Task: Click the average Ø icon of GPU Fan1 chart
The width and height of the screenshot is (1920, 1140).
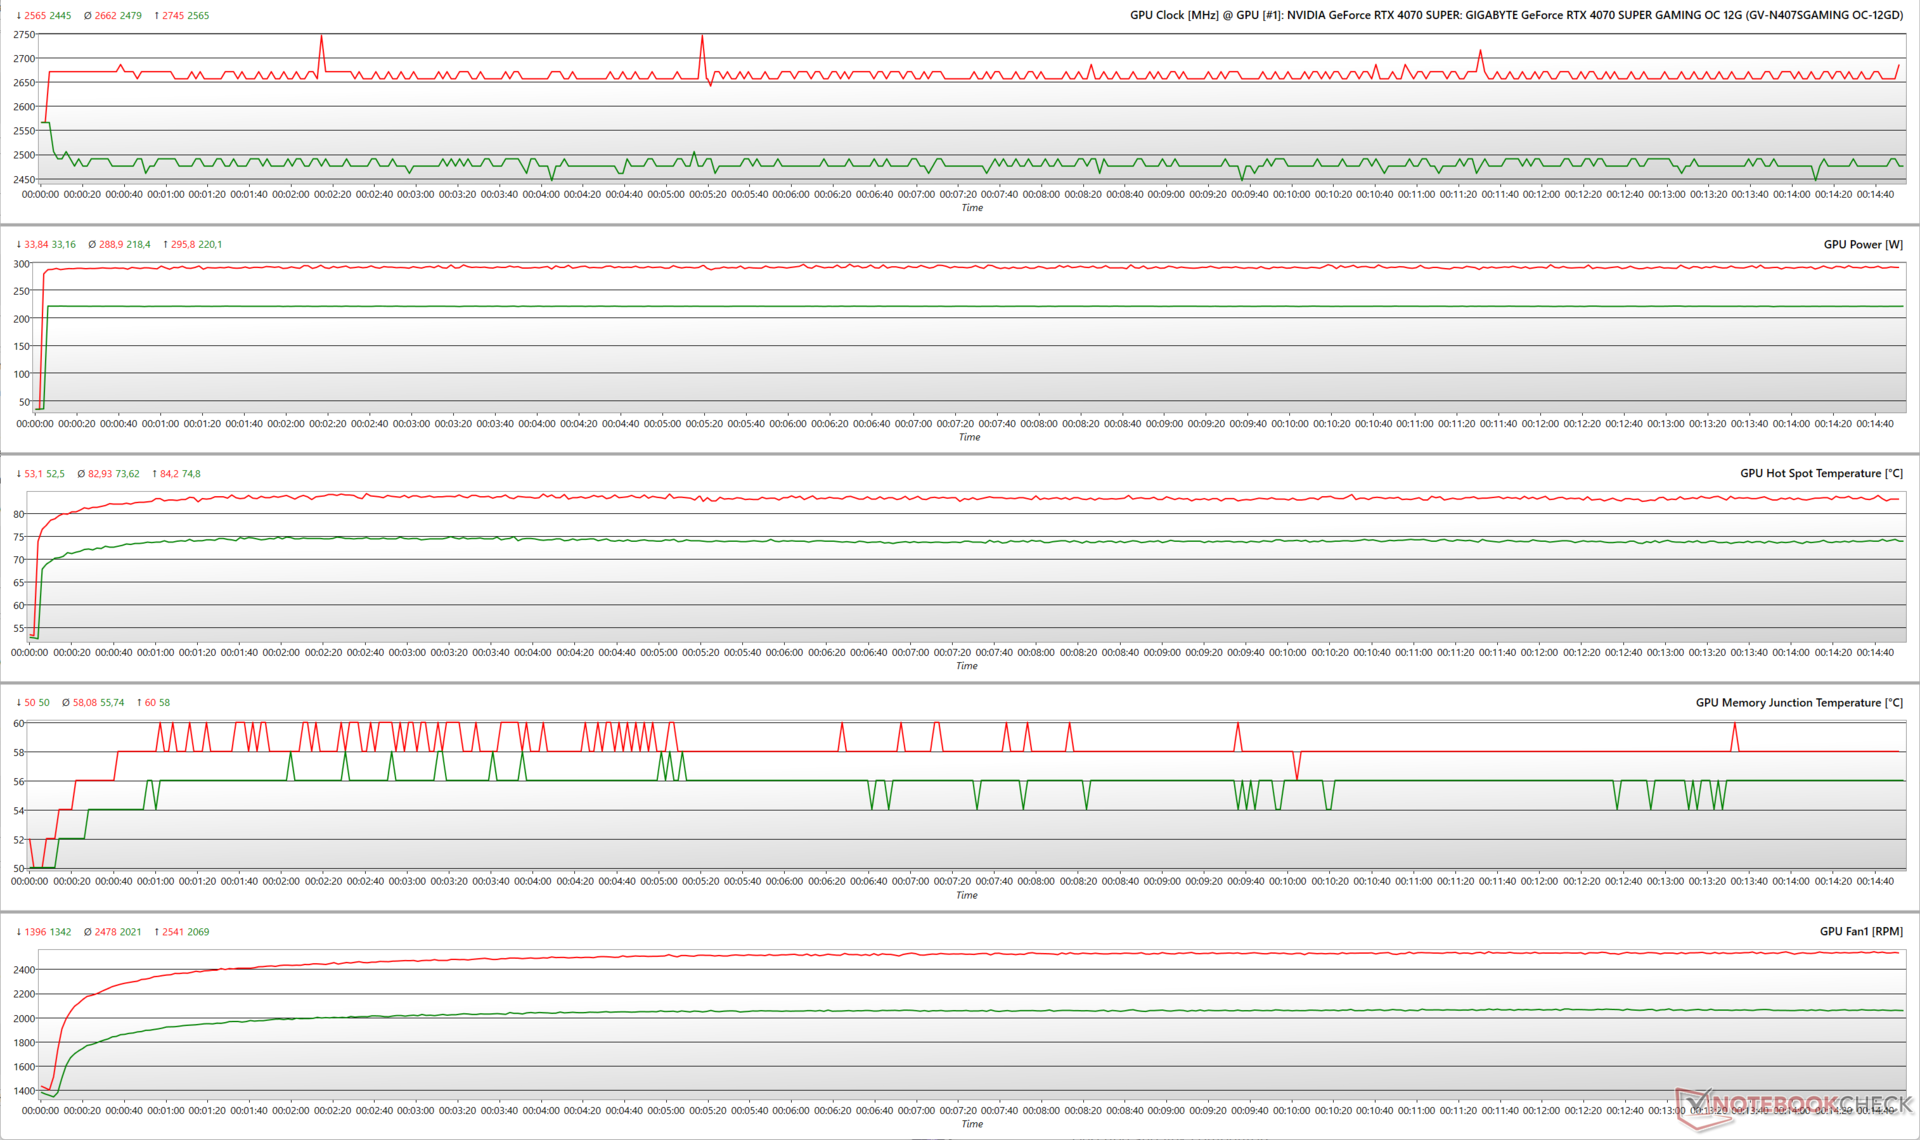Action: pyautogui.click(x=88, y=932)
